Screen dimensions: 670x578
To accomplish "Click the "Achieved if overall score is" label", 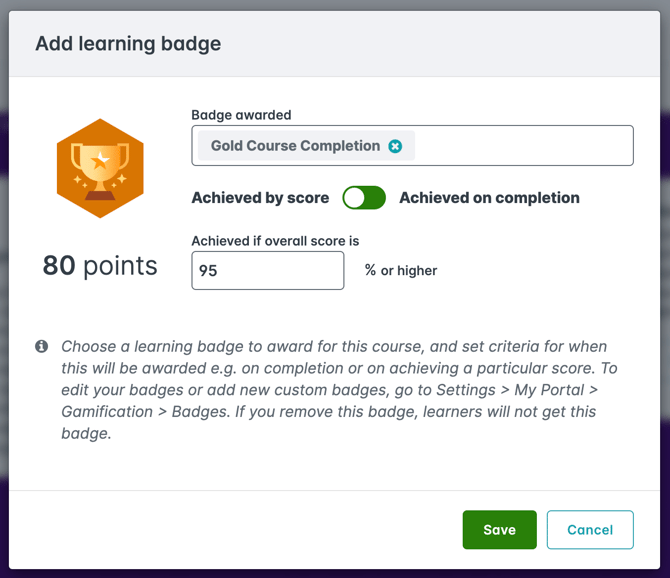I will (x=275, y=241).
